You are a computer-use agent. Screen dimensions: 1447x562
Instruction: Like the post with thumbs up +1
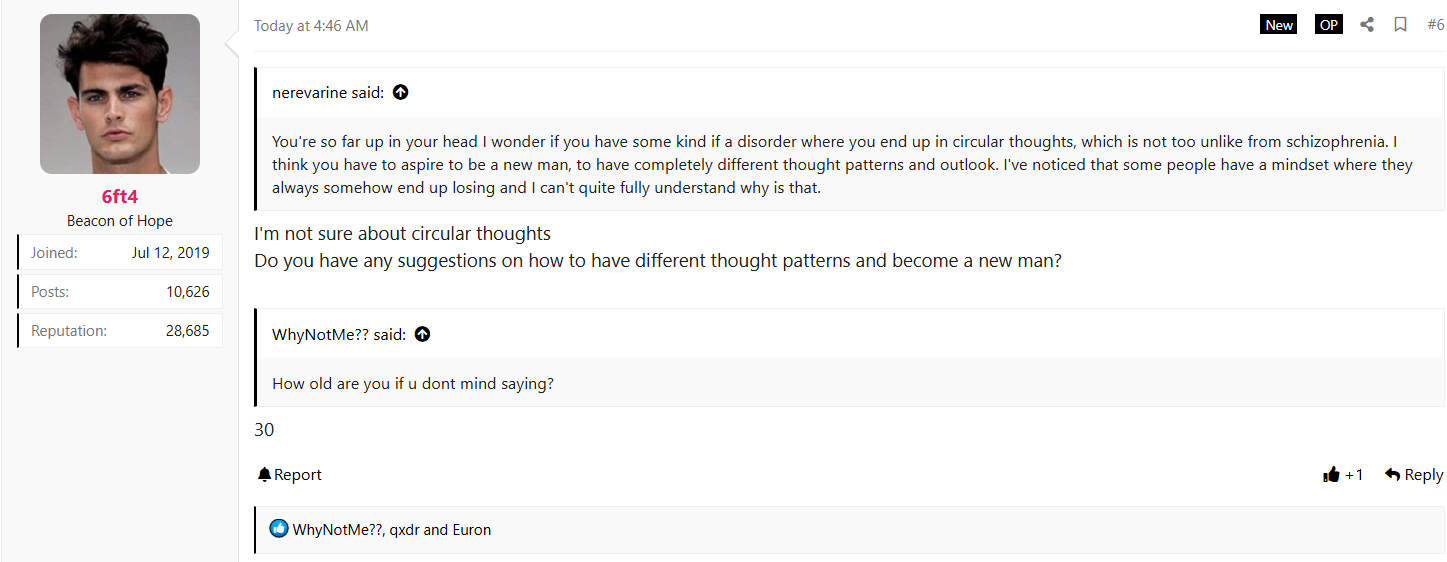(1331, 475)
